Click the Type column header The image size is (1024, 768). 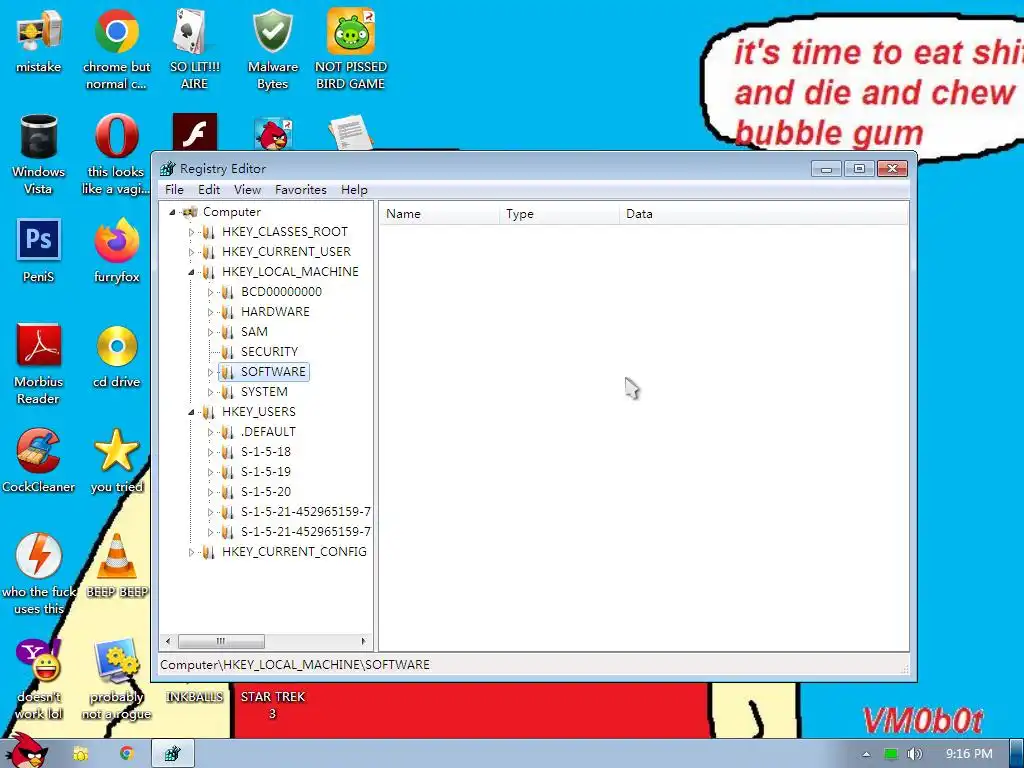click(559, 214)
